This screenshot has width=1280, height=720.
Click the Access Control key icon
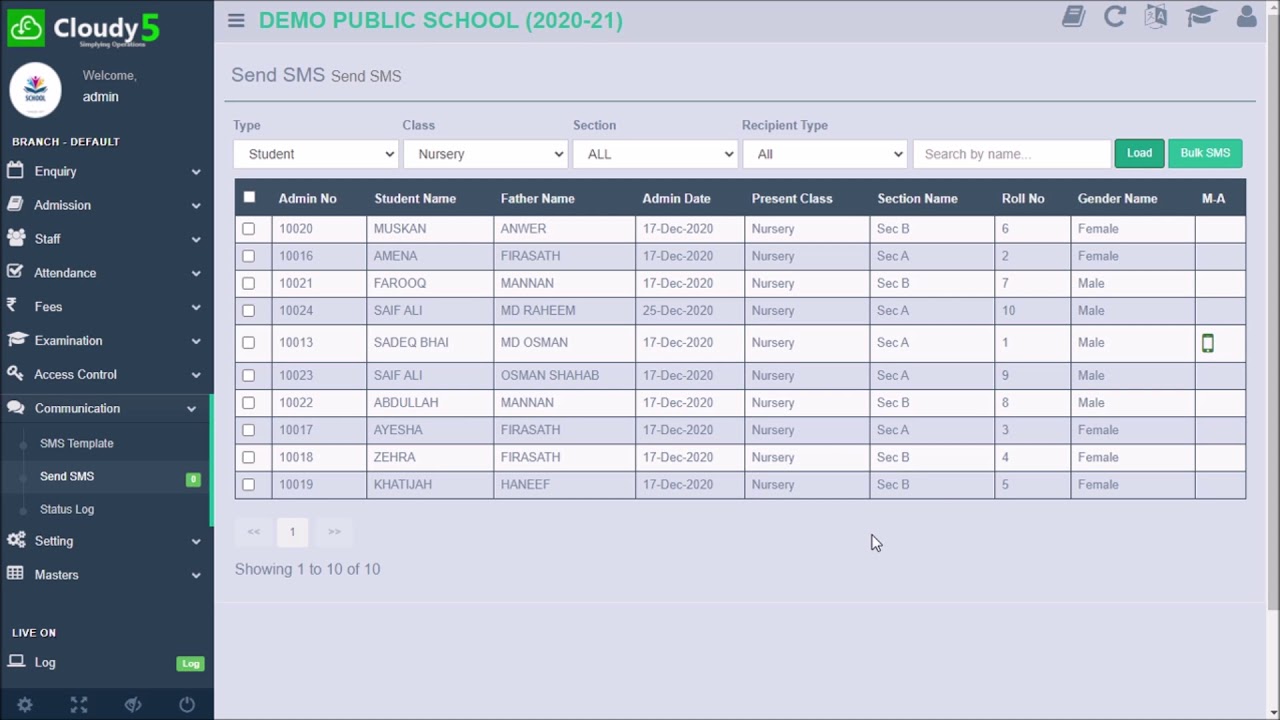click(15, 374)
